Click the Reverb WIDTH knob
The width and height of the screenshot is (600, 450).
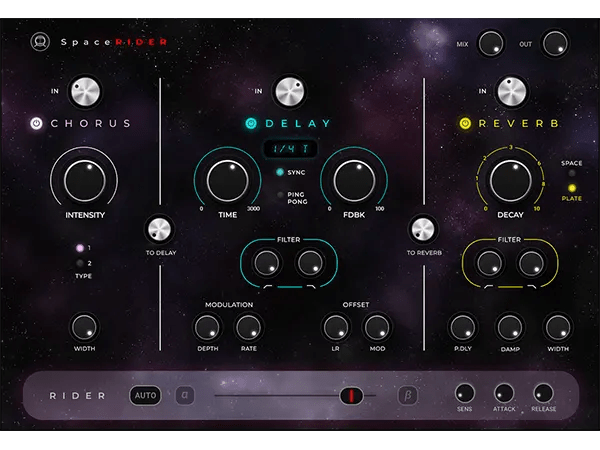558,328
